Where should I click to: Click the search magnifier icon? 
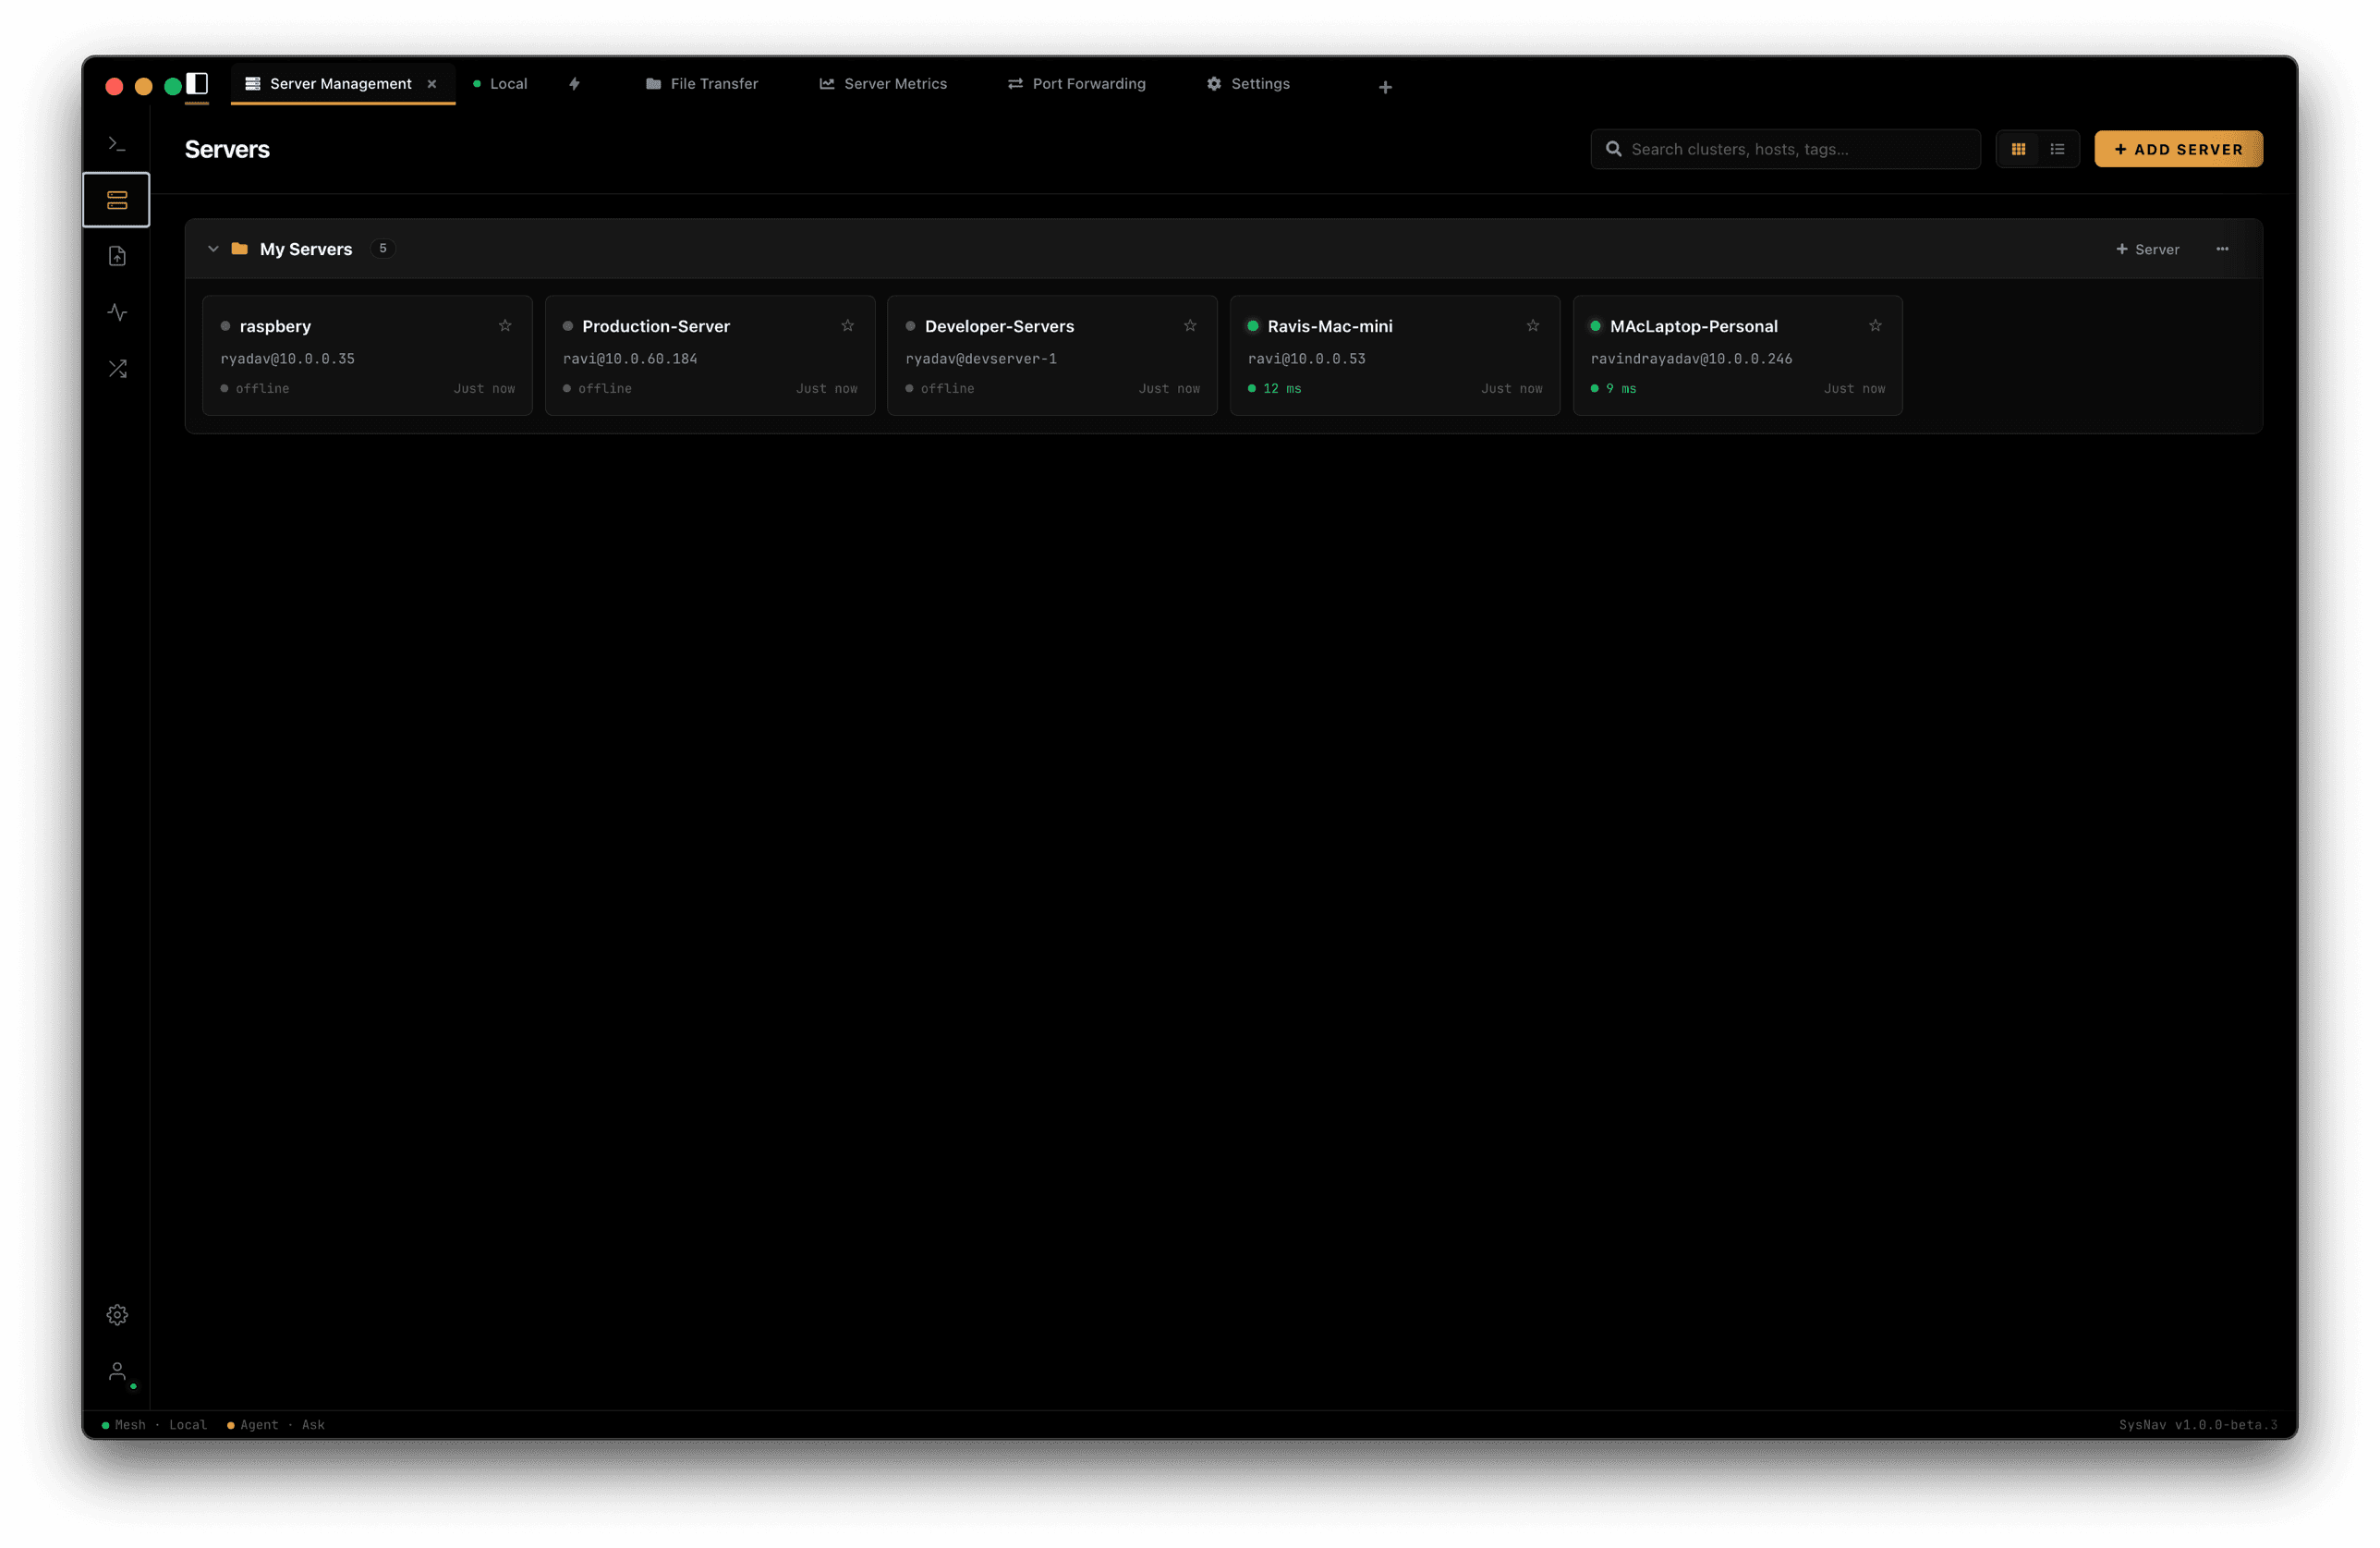(x=1613, y=149)
